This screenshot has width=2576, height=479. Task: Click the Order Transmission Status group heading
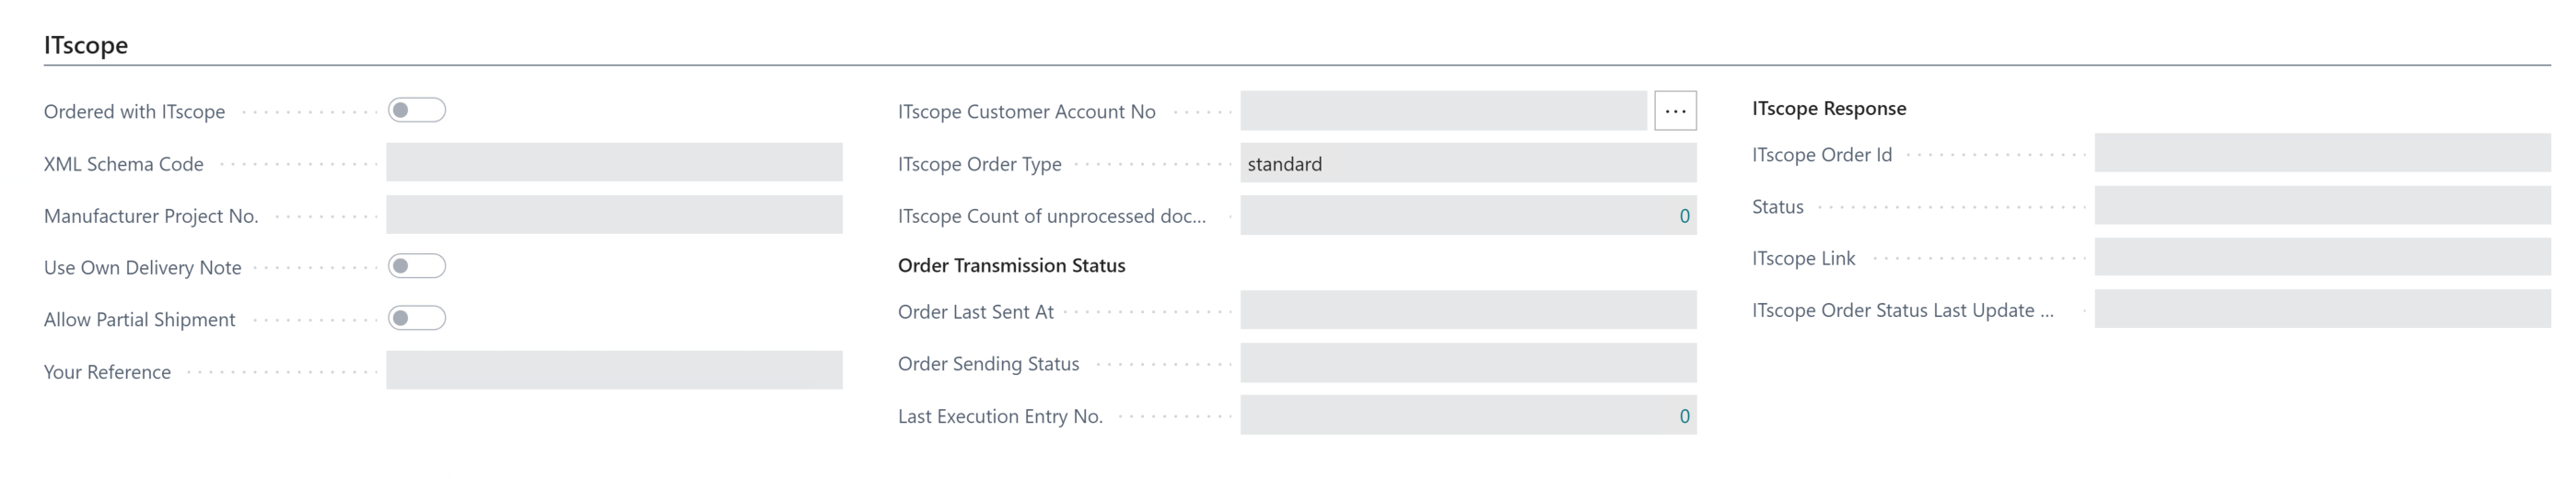pos(1011,265)
